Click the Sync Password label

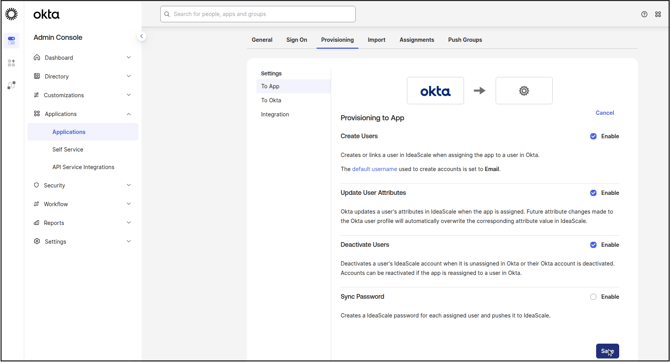tap(362, 297)
